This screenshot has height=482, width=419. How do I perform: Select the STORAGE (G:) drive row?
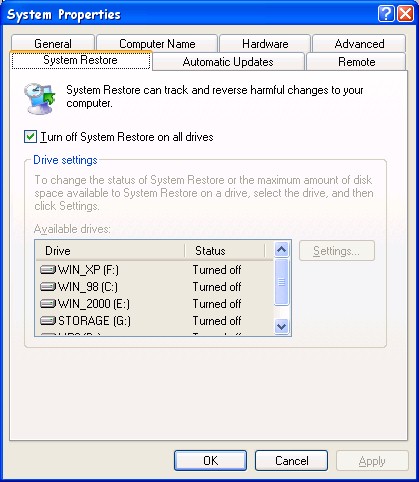tap(154, 320)
